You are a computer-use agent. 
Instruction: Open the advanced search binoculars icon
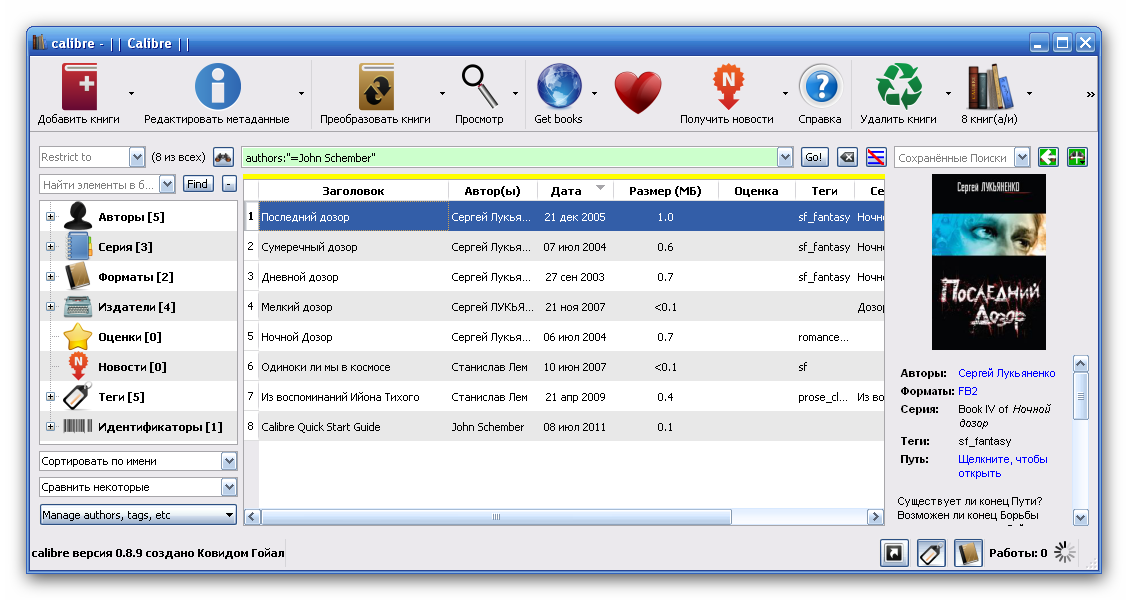click(223, 157)
